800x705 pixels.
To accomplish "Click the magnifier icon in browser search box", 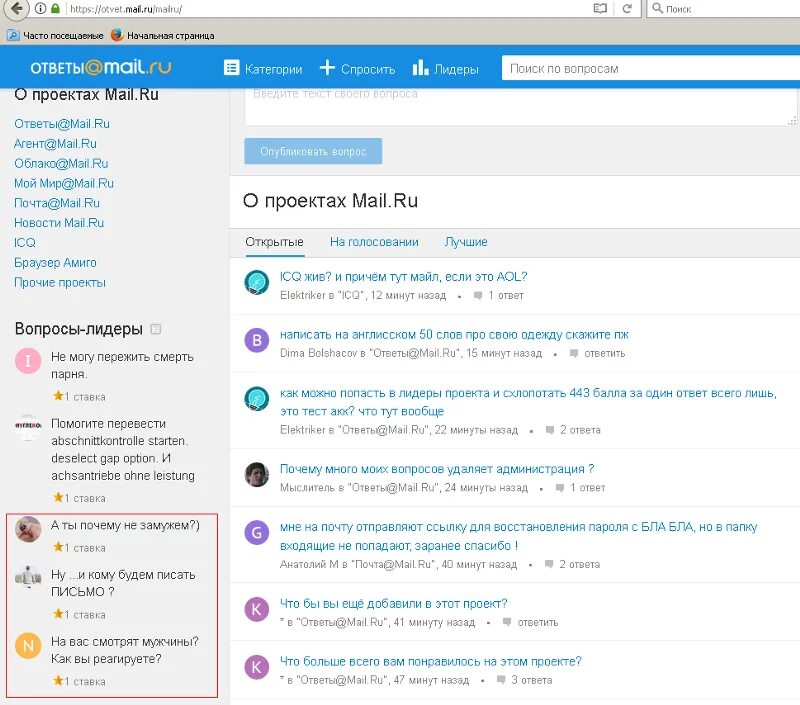I will pyautogui.click(x=657, y=8).
